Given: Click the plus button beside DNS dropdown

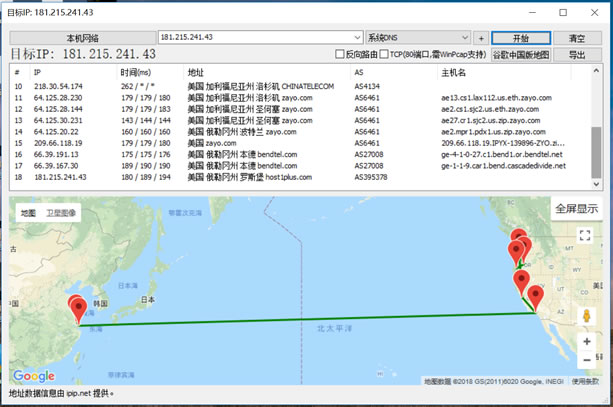Looking at the screenshot, I should pos(480,37).
